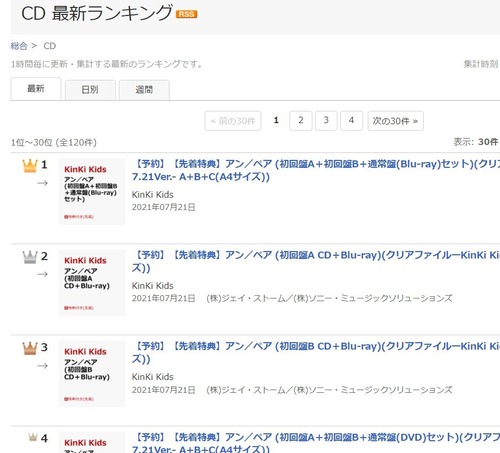This screenshot has height=453, width=500.
Task: Click the rank 1 release date 2021年07月21日
Action: pos(163,207)
